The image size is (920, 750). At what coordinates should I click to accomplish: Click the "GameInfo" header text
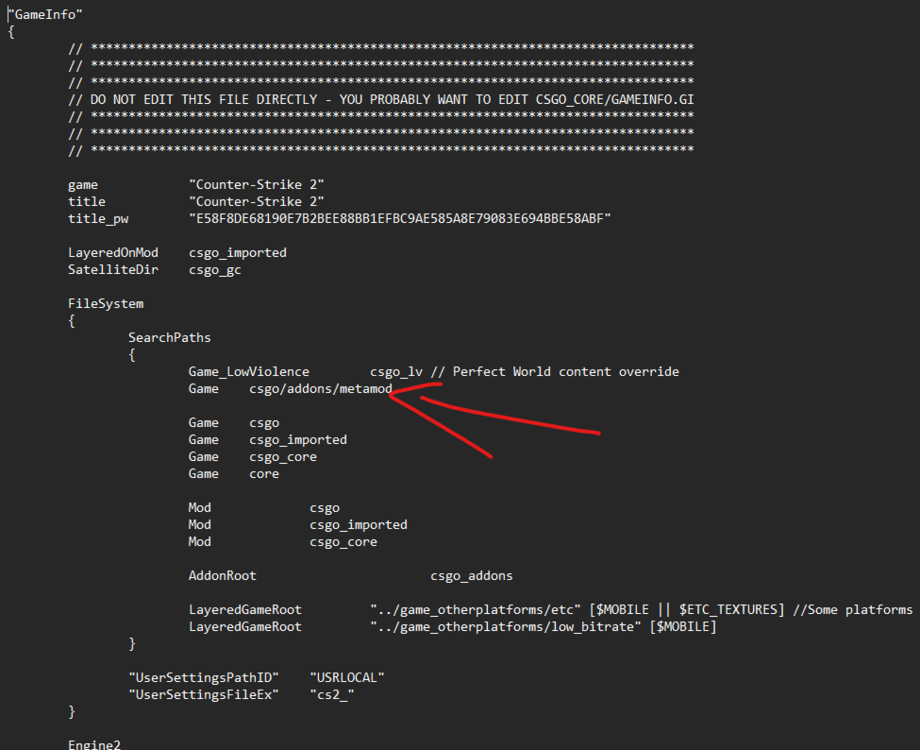tap(45, 15)
